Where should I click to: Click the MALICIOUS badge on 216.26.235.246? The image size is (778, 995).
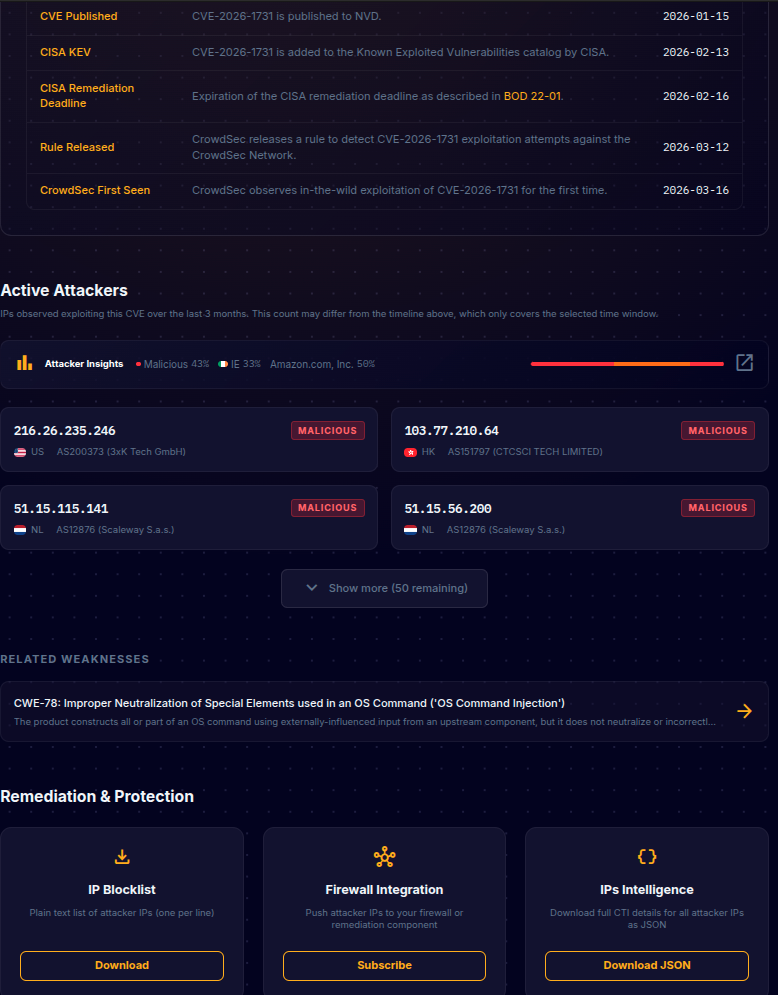pos(328,430)
